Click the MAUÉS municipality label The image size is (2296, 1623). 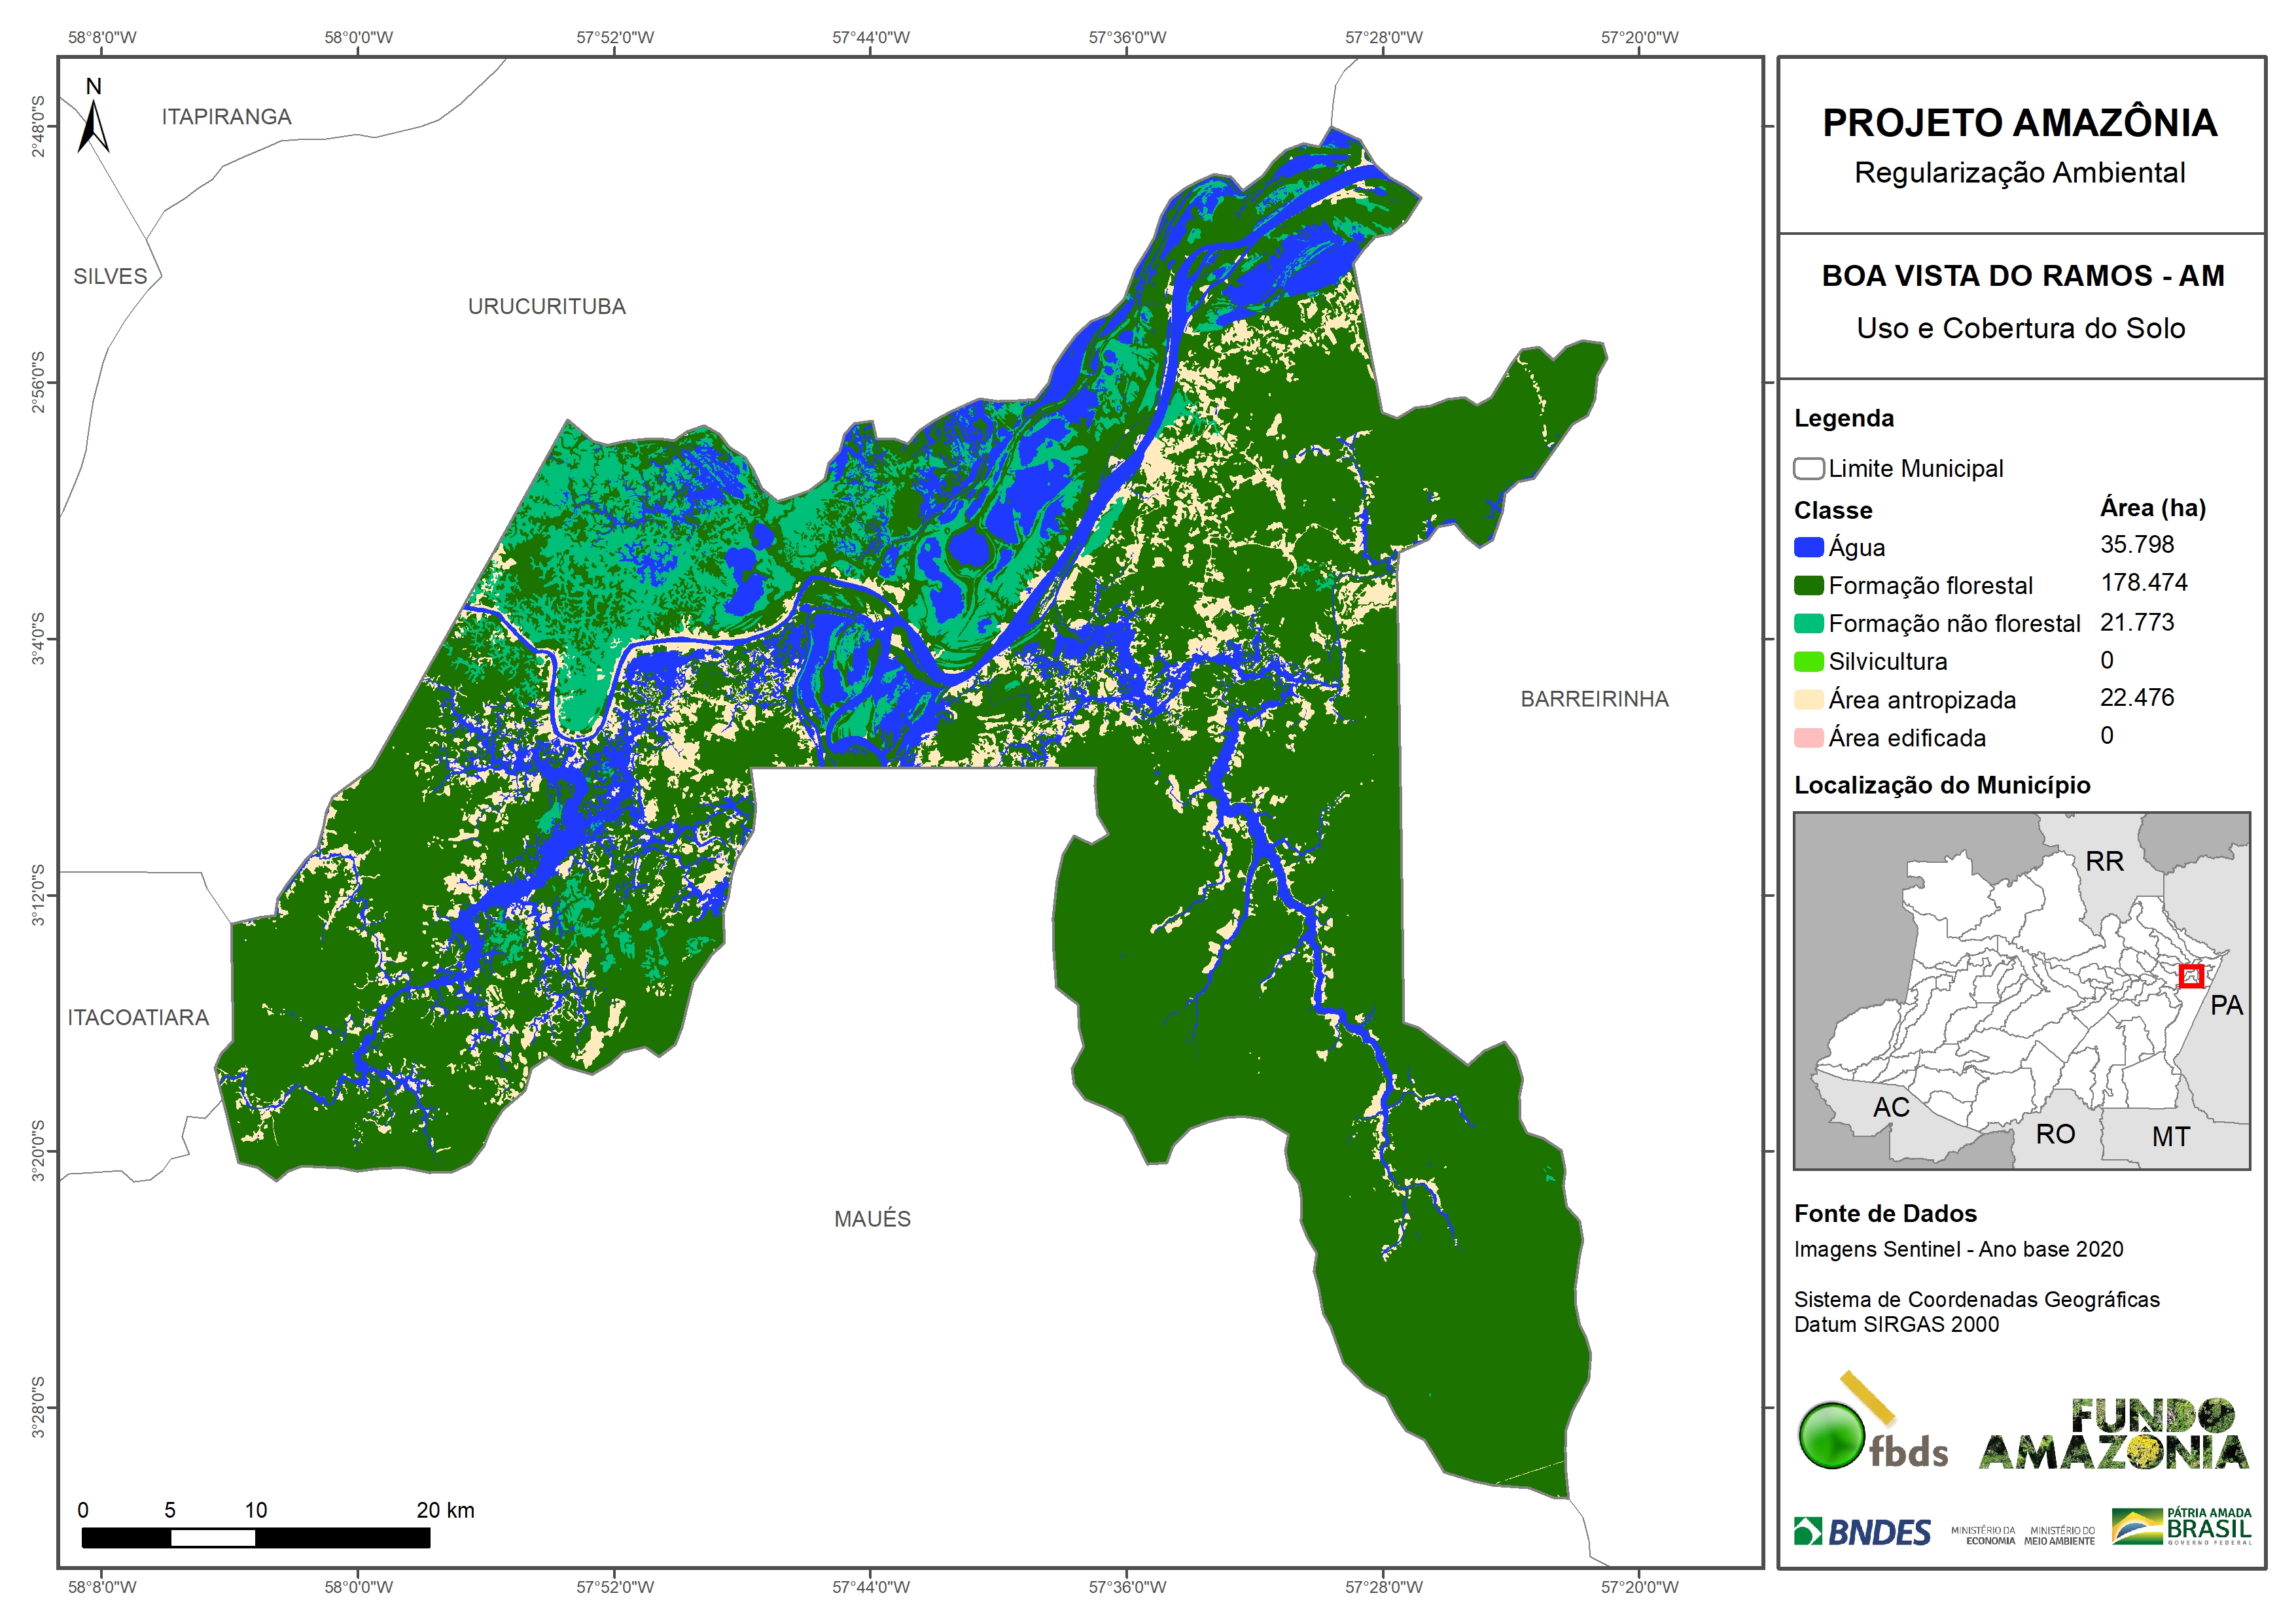click(x=872, y=1219)
